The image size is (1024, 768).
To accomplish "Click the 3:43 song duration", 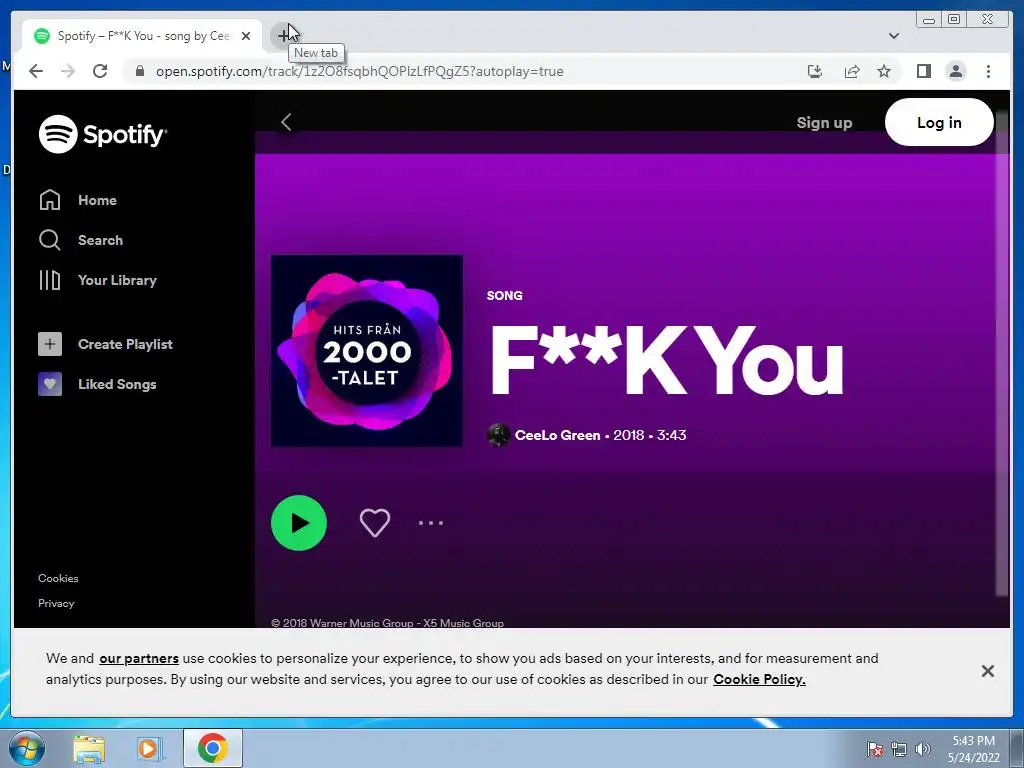I will tap(671, 435).
